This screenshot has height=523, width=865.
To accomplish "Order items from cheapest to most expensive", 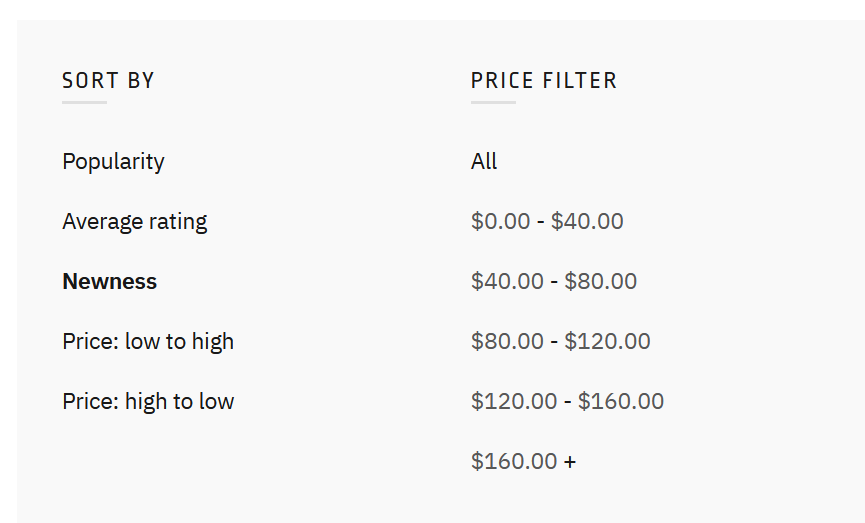I will (x=148, y=342).
